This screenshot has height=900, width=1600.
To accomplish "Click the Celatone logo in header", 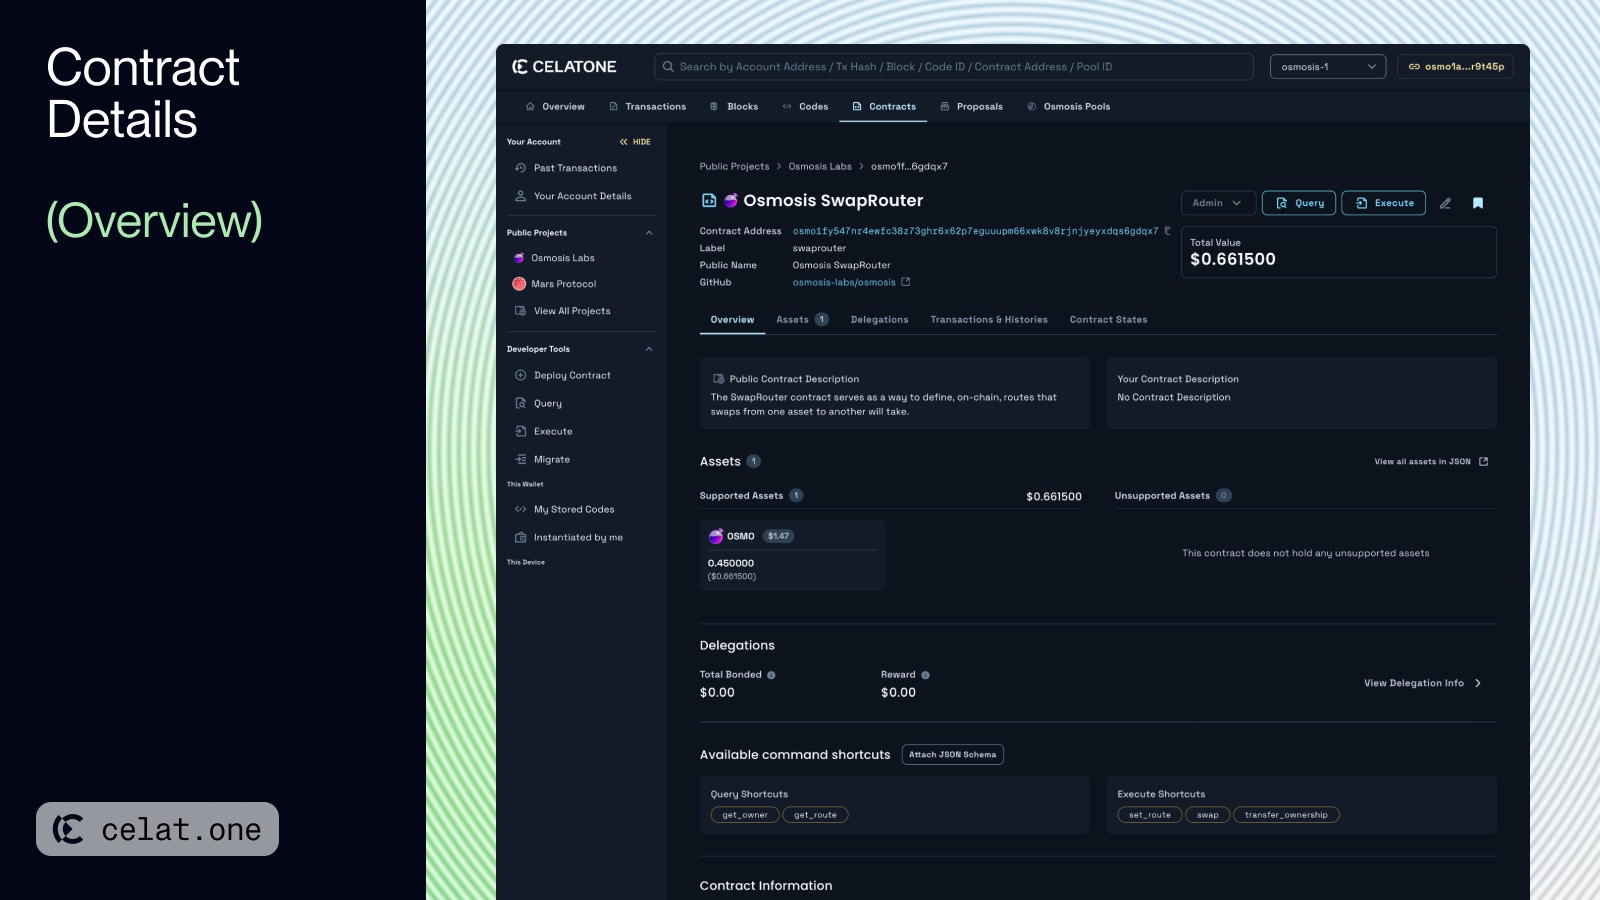I will tap(564, 67).
